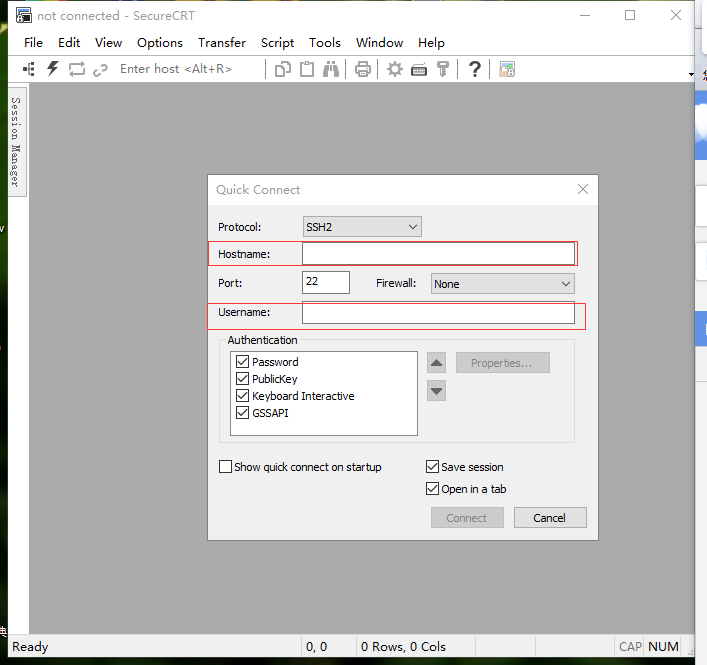The width and height of the screenshot is (707, 665).
Task: Open the Connect session manager toolbar icon
Action: coord(29,69)
